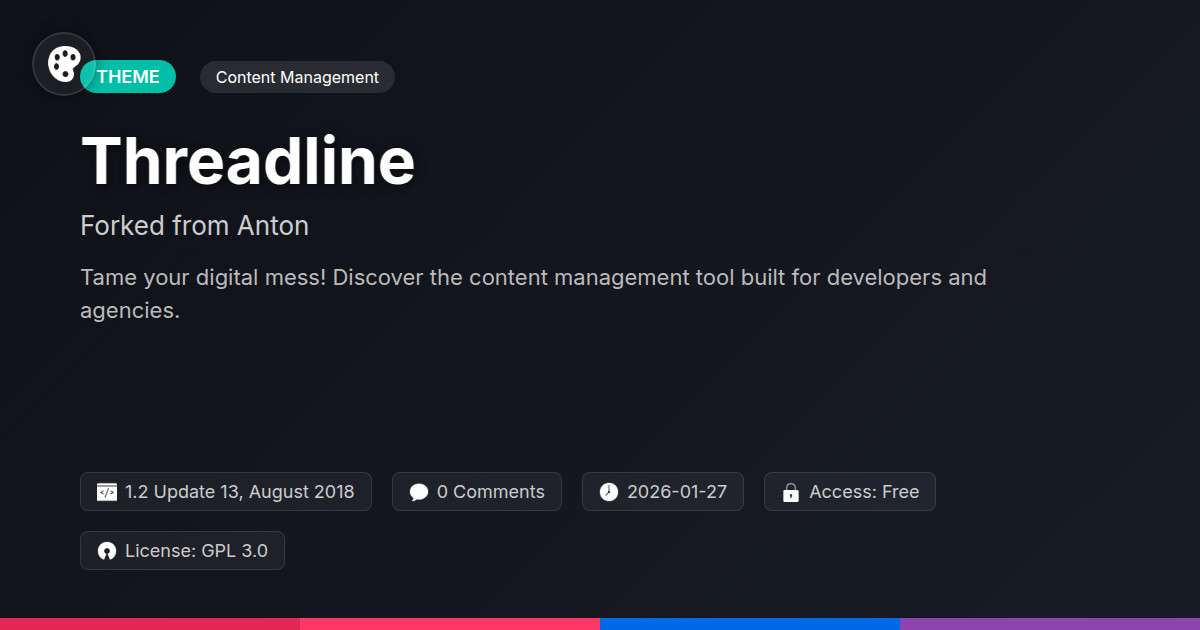Viewport: 1200px width, 630px height.
Task: Click the Threadline title heading
Action: pyautogui.click(x=248, y=161)
